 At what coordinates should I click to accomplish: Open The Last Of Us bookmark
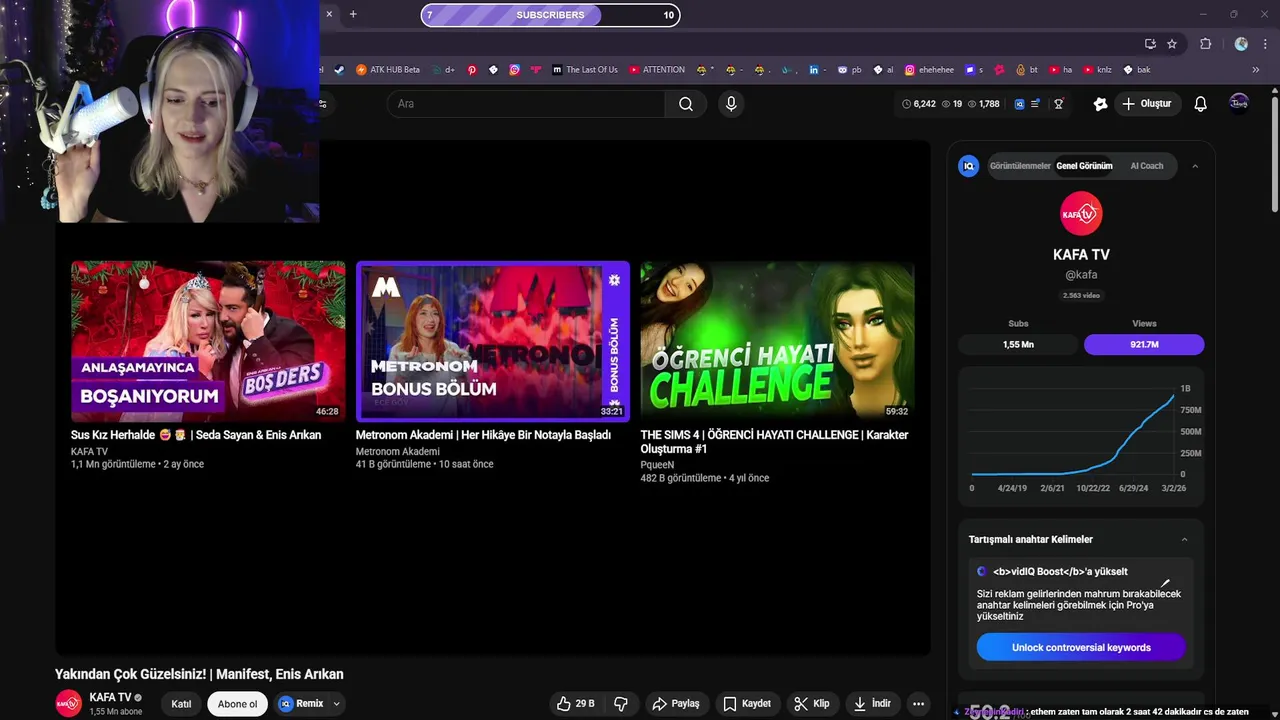585,70
